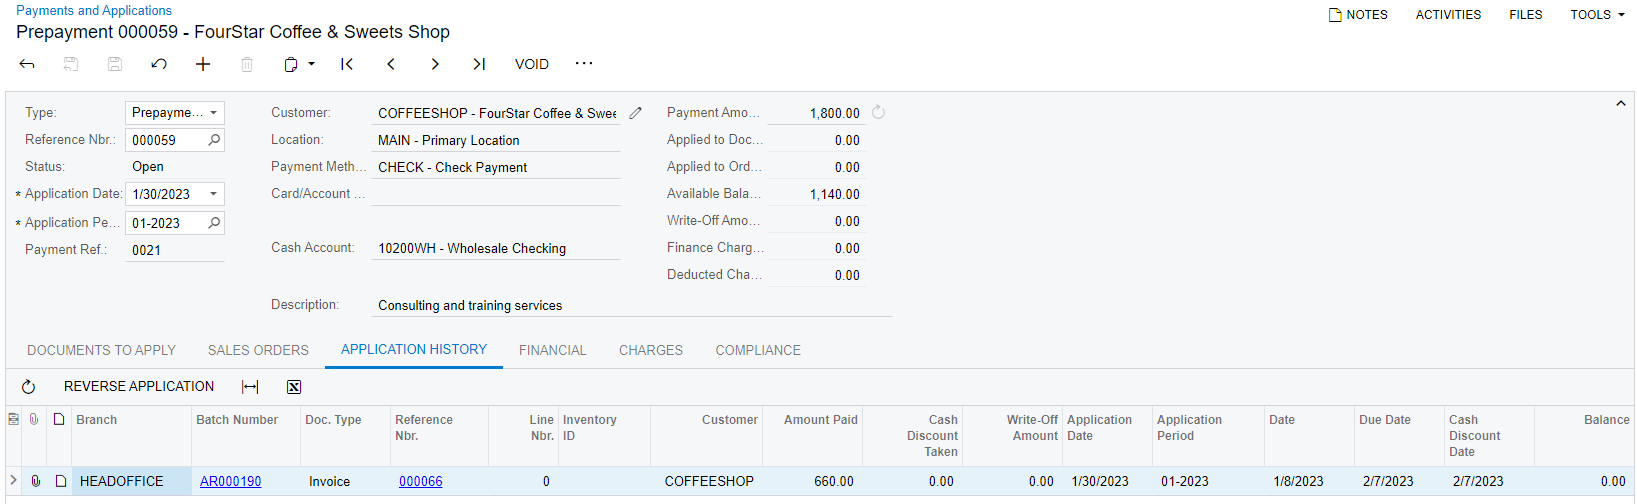Click the VOID button

click(531, 64)
